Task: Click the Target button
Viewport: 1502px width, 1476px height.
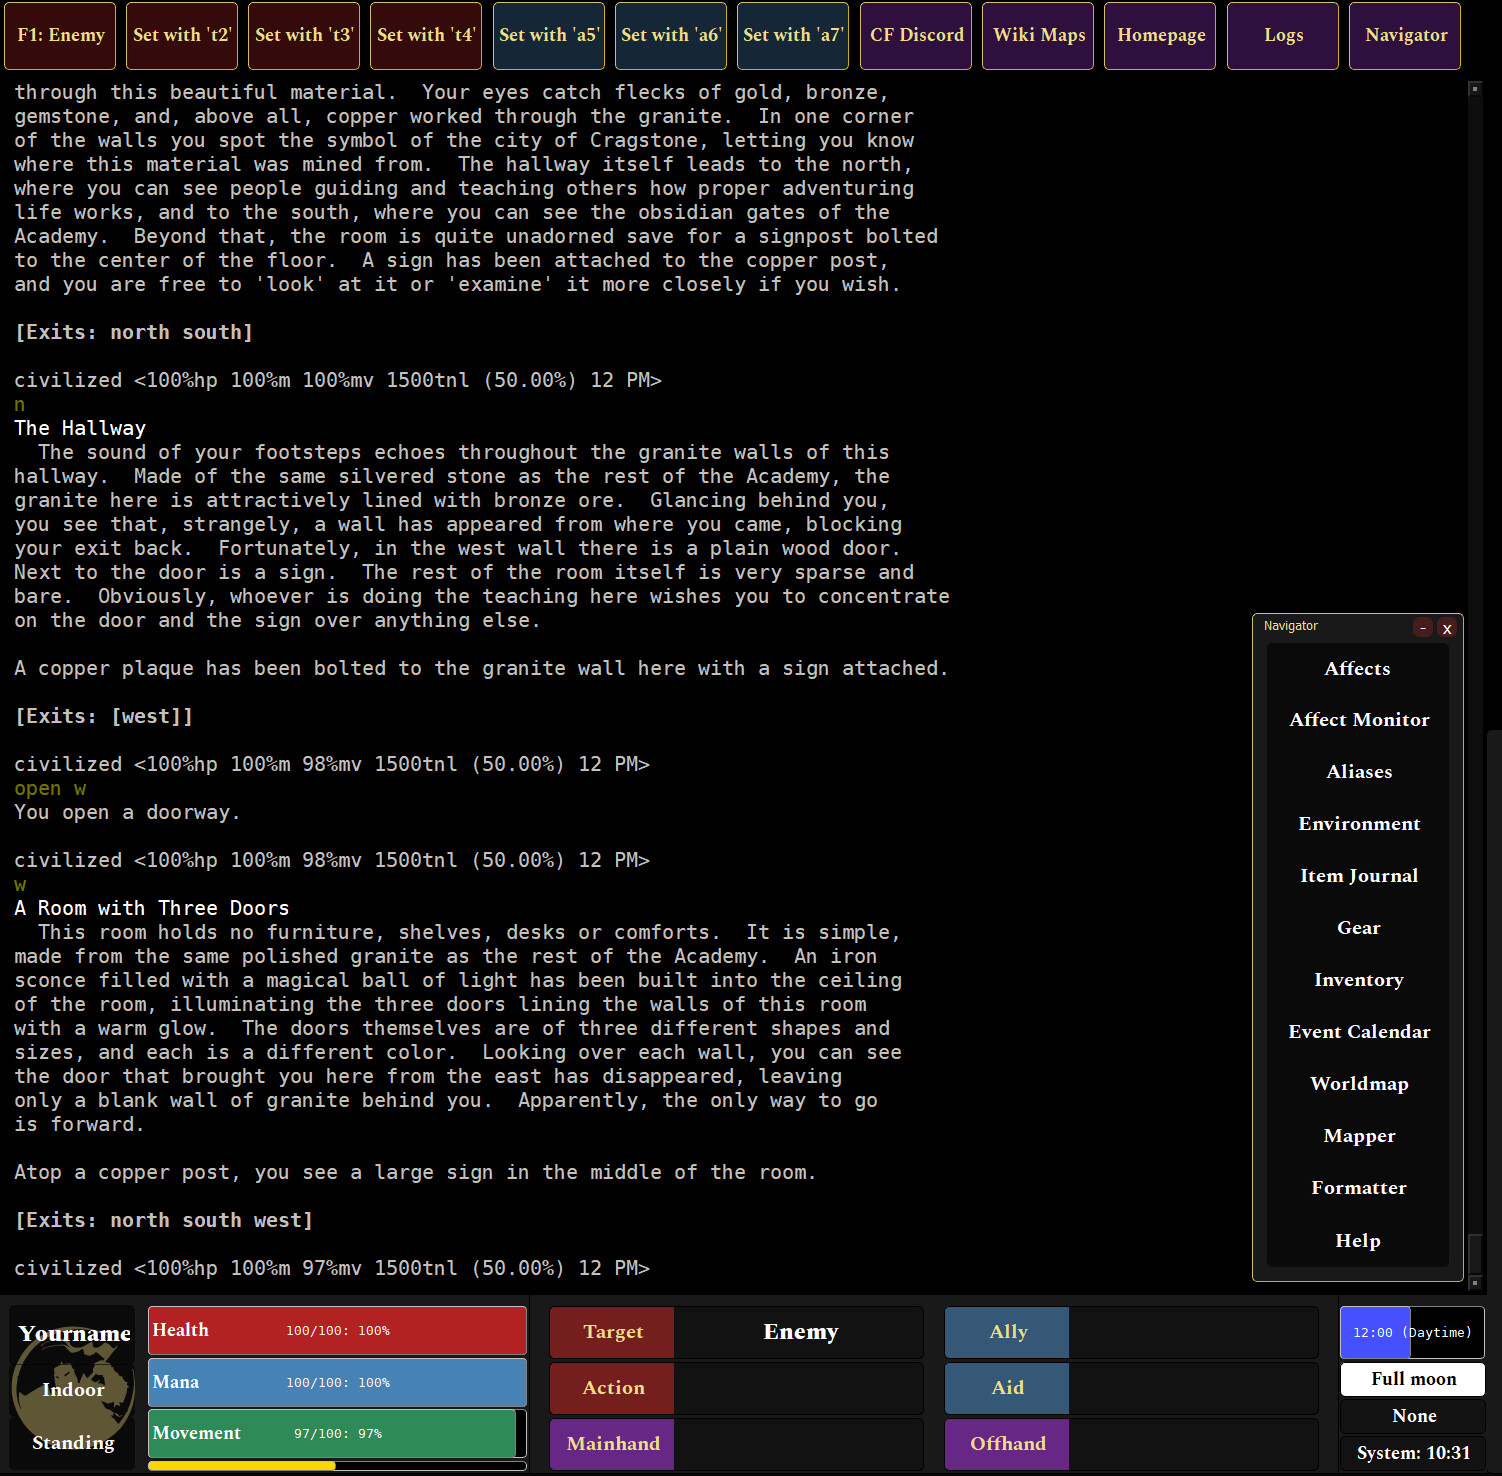Action: point(611,1332)
